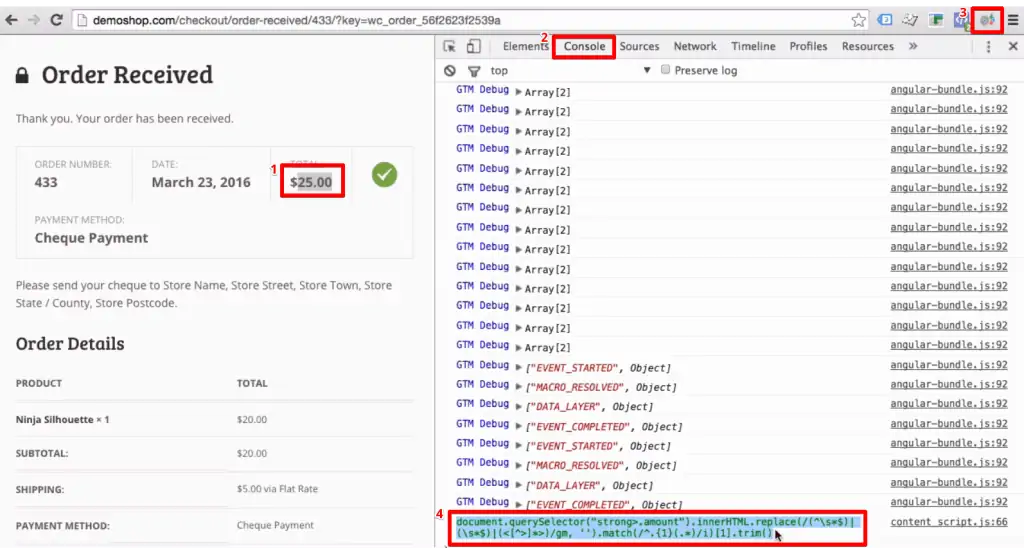Reload the order received page

(56, 20)
